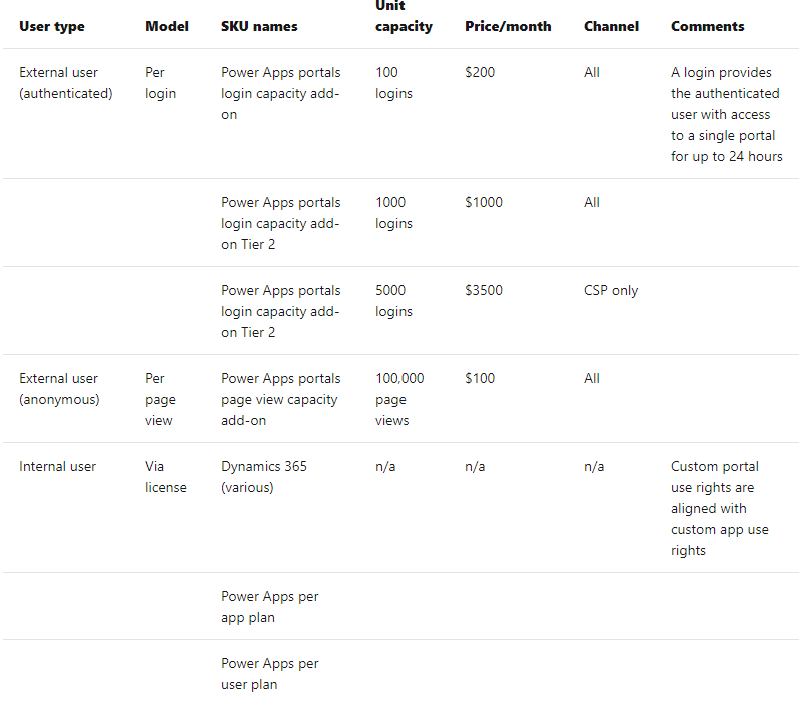Click the 'Channel' column header
The image size is (802, 704).
611,26
